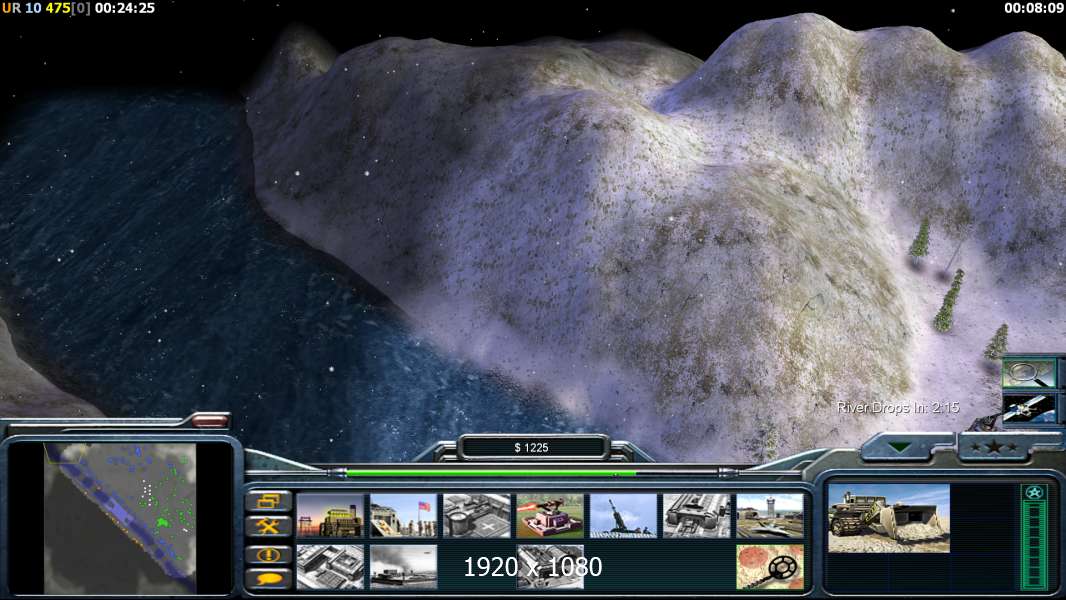This screenshot has width=1066, height=600.
Task: Open options via hammer and wrench button
Action: [269, 526]
